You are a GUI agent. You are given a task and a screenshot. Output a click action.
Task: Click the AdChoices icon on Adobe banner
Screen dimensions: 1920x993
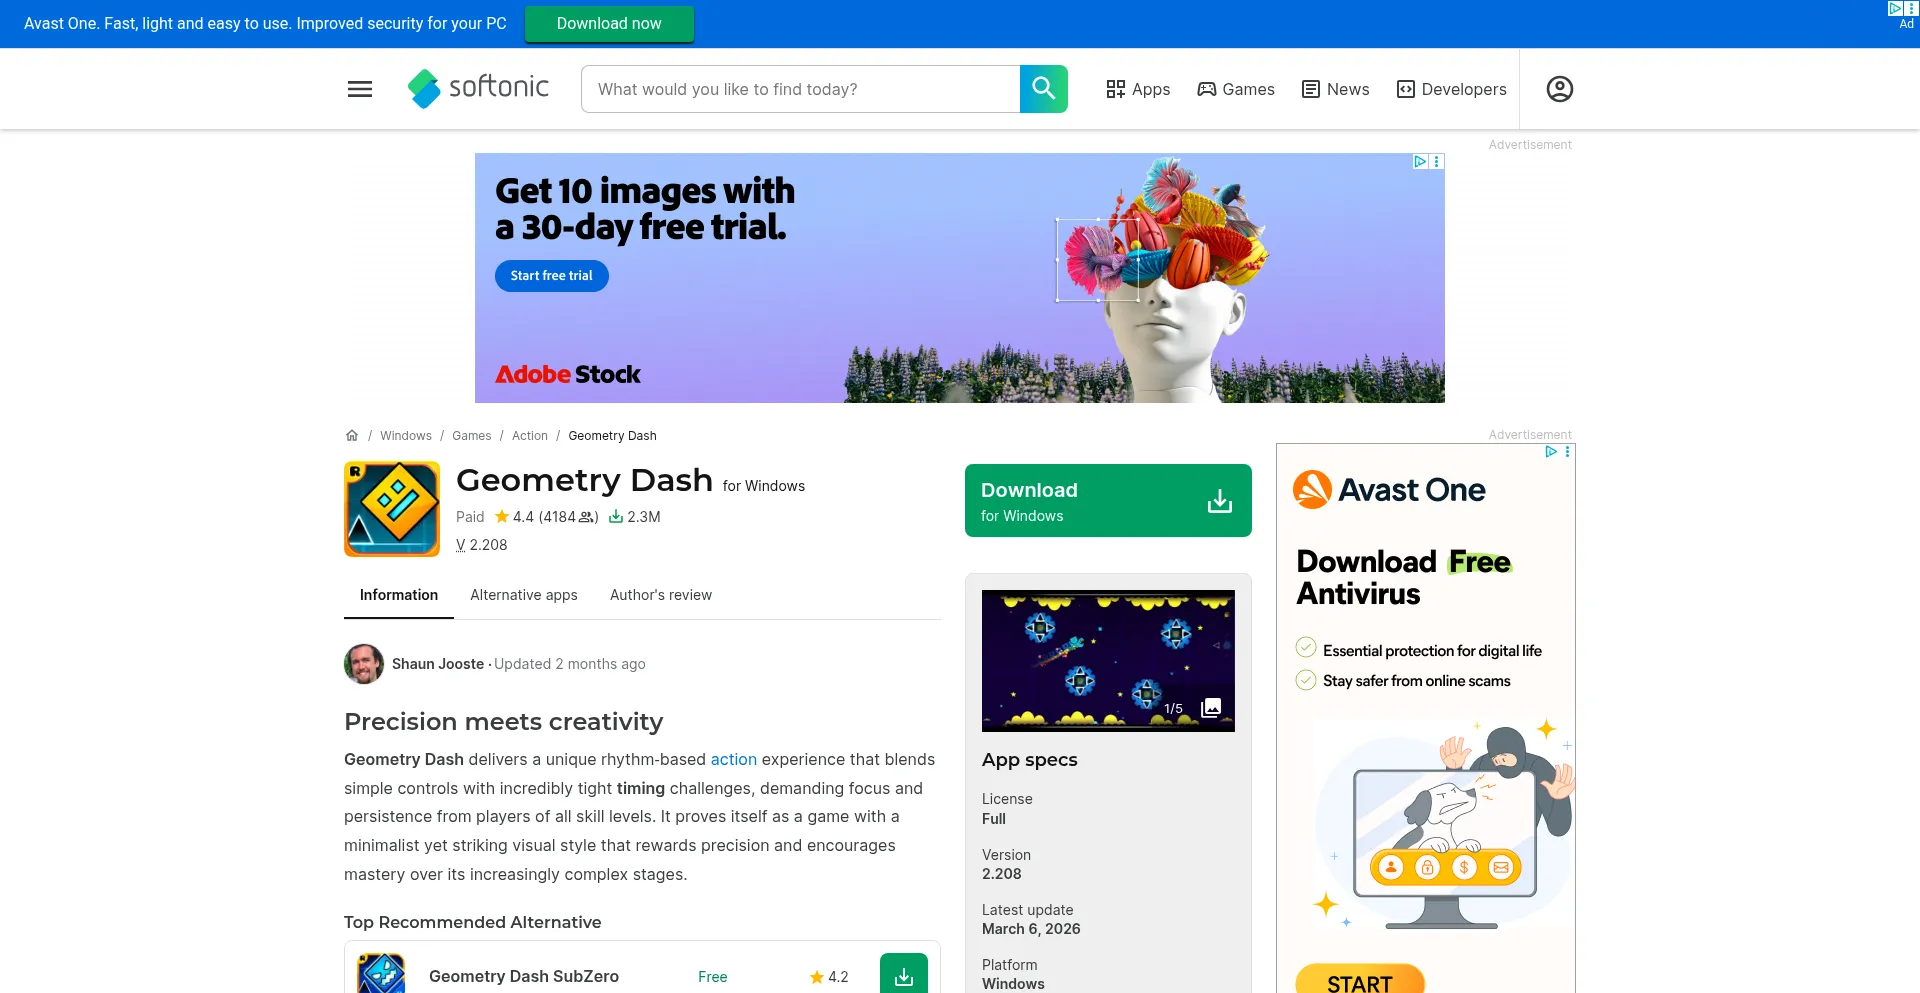click(x=1420, y=161)
